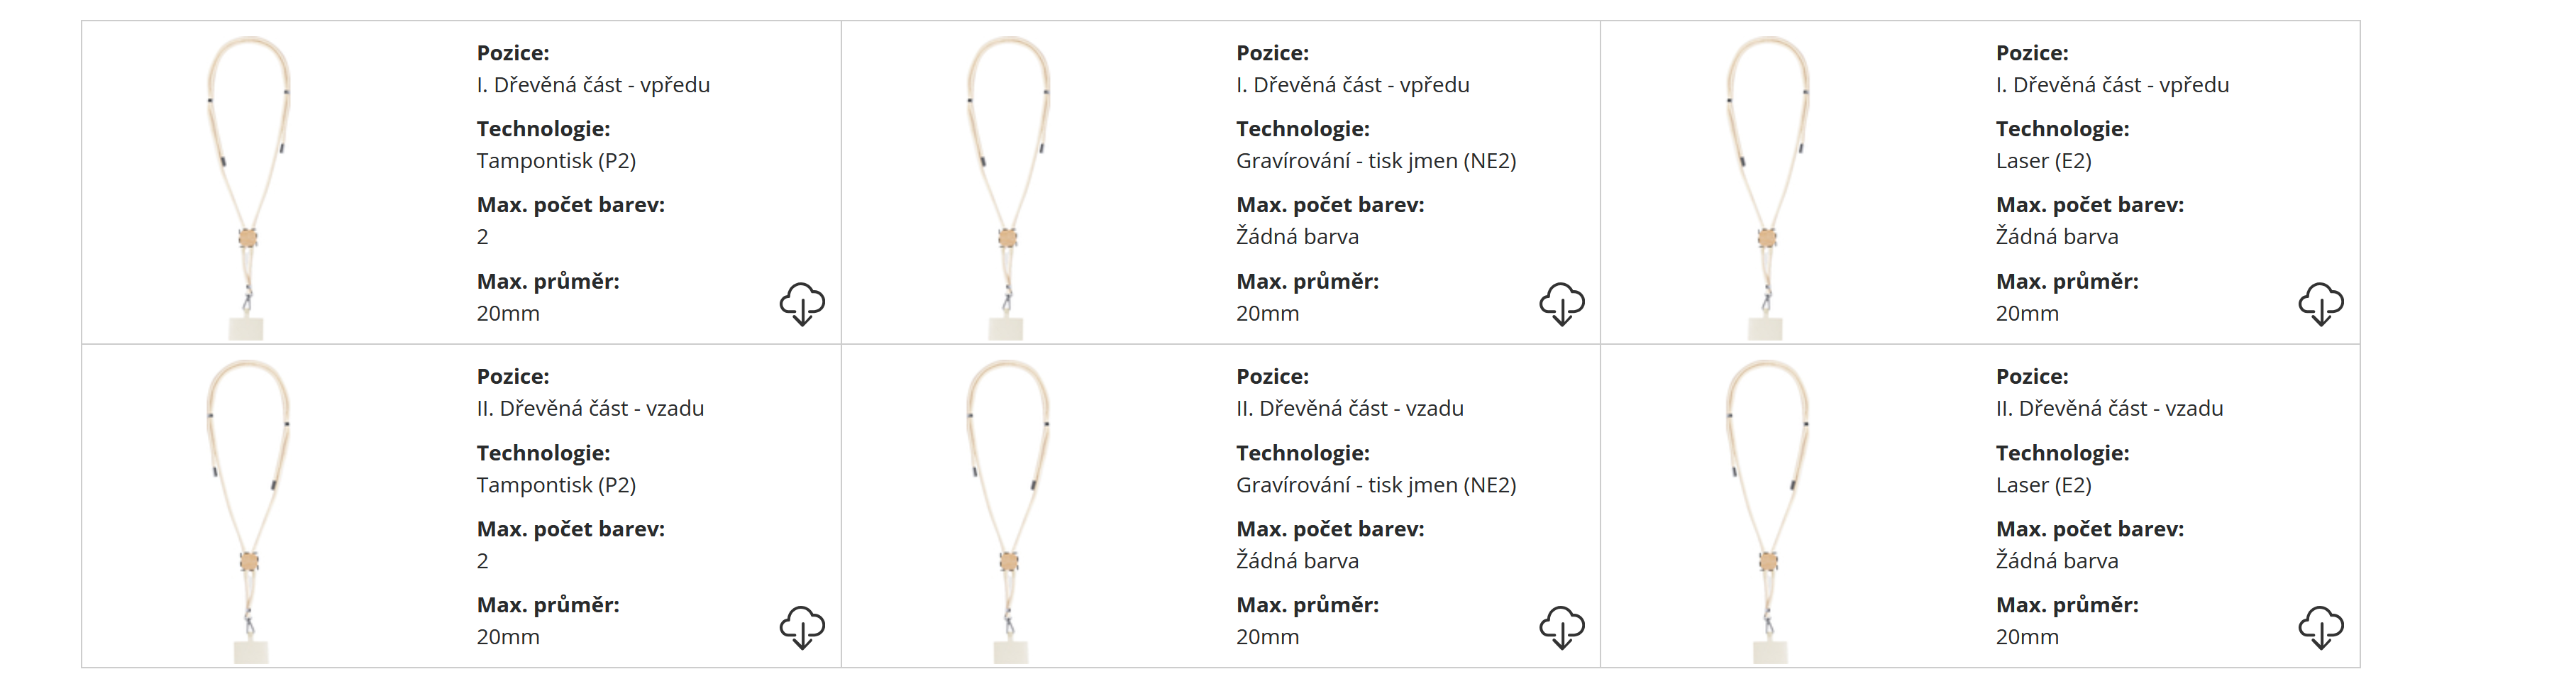Image resolution: width=2576 pixels, height=696 pixels.
Task: Open lanyard thumbnail in back Laser card
Action: click(1767, 510)
